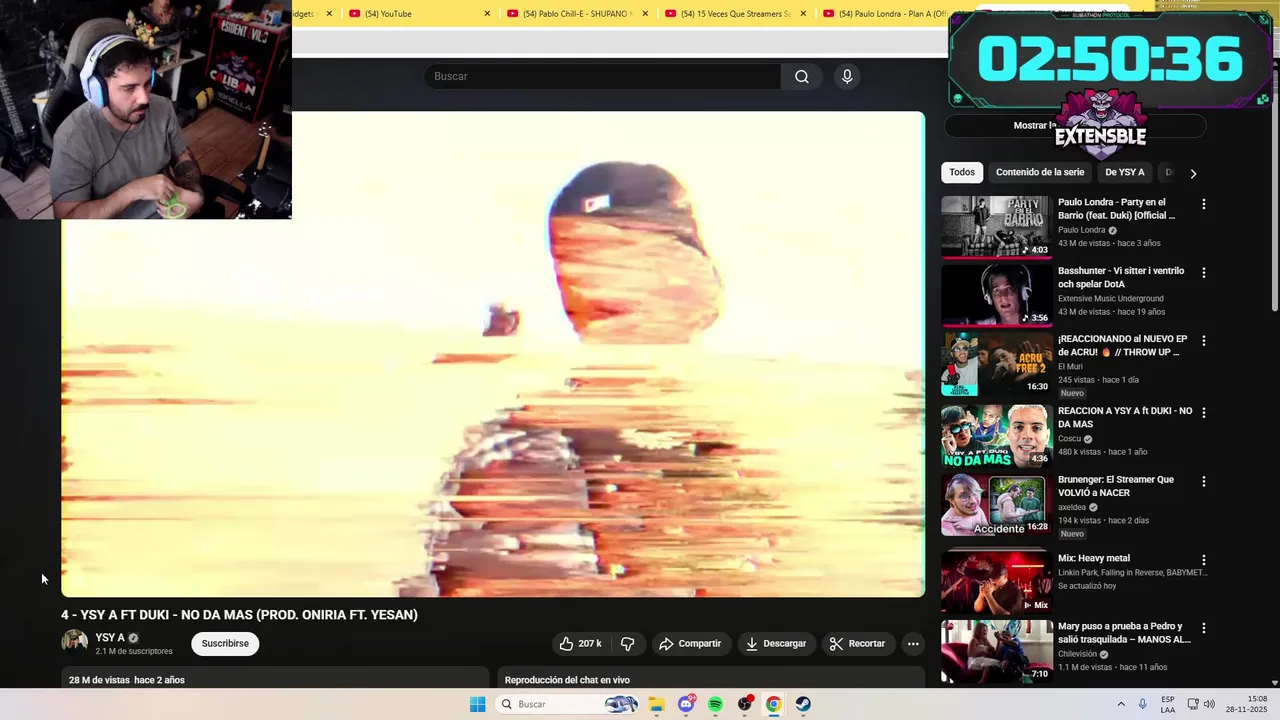Open options menu for Brunenger video

click(1204, 481)
